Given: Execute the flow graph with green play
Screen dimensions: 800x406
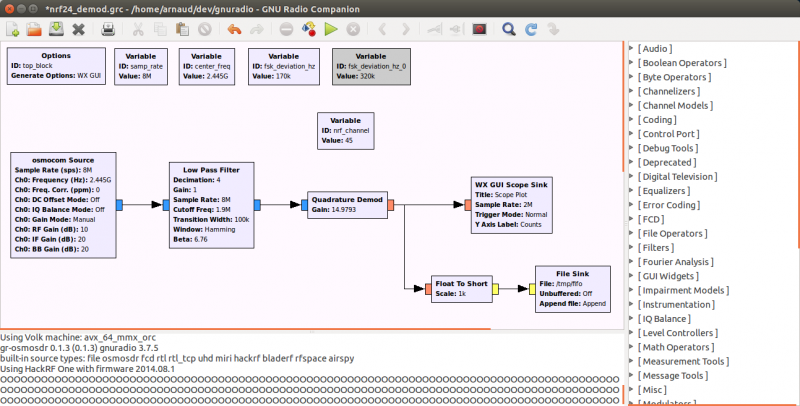Looking at the screenshot, I should [x=331, y=29].
